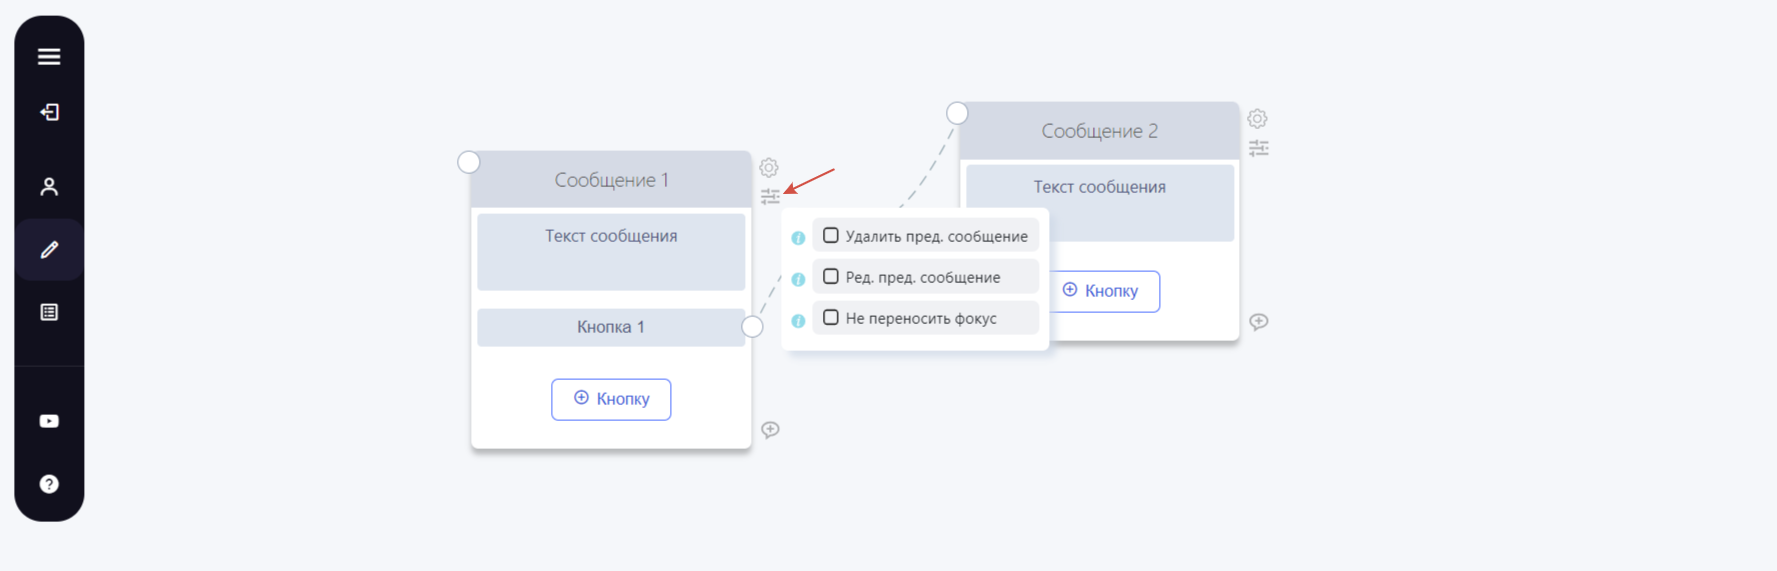Screen dimensions: 1777x571
Task: Click the help question mark icon
Action: click(x=49, y=484)
